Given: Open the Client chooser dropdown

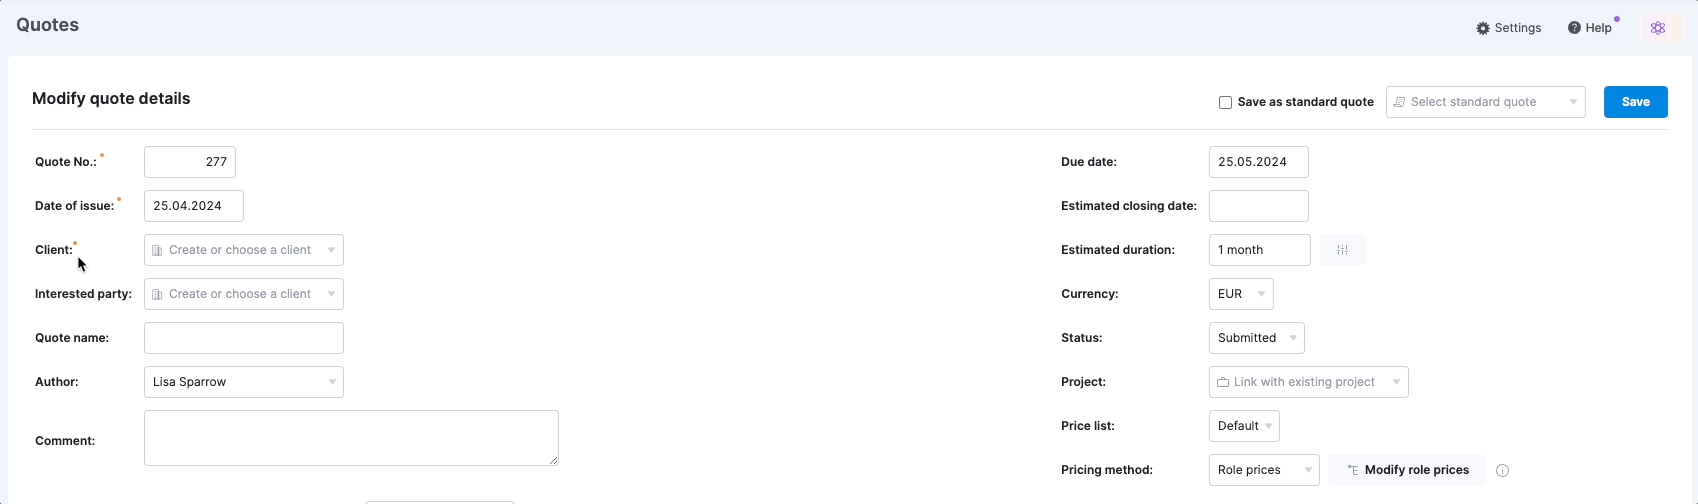Looking at the screenshot, I should click(244, 250).
